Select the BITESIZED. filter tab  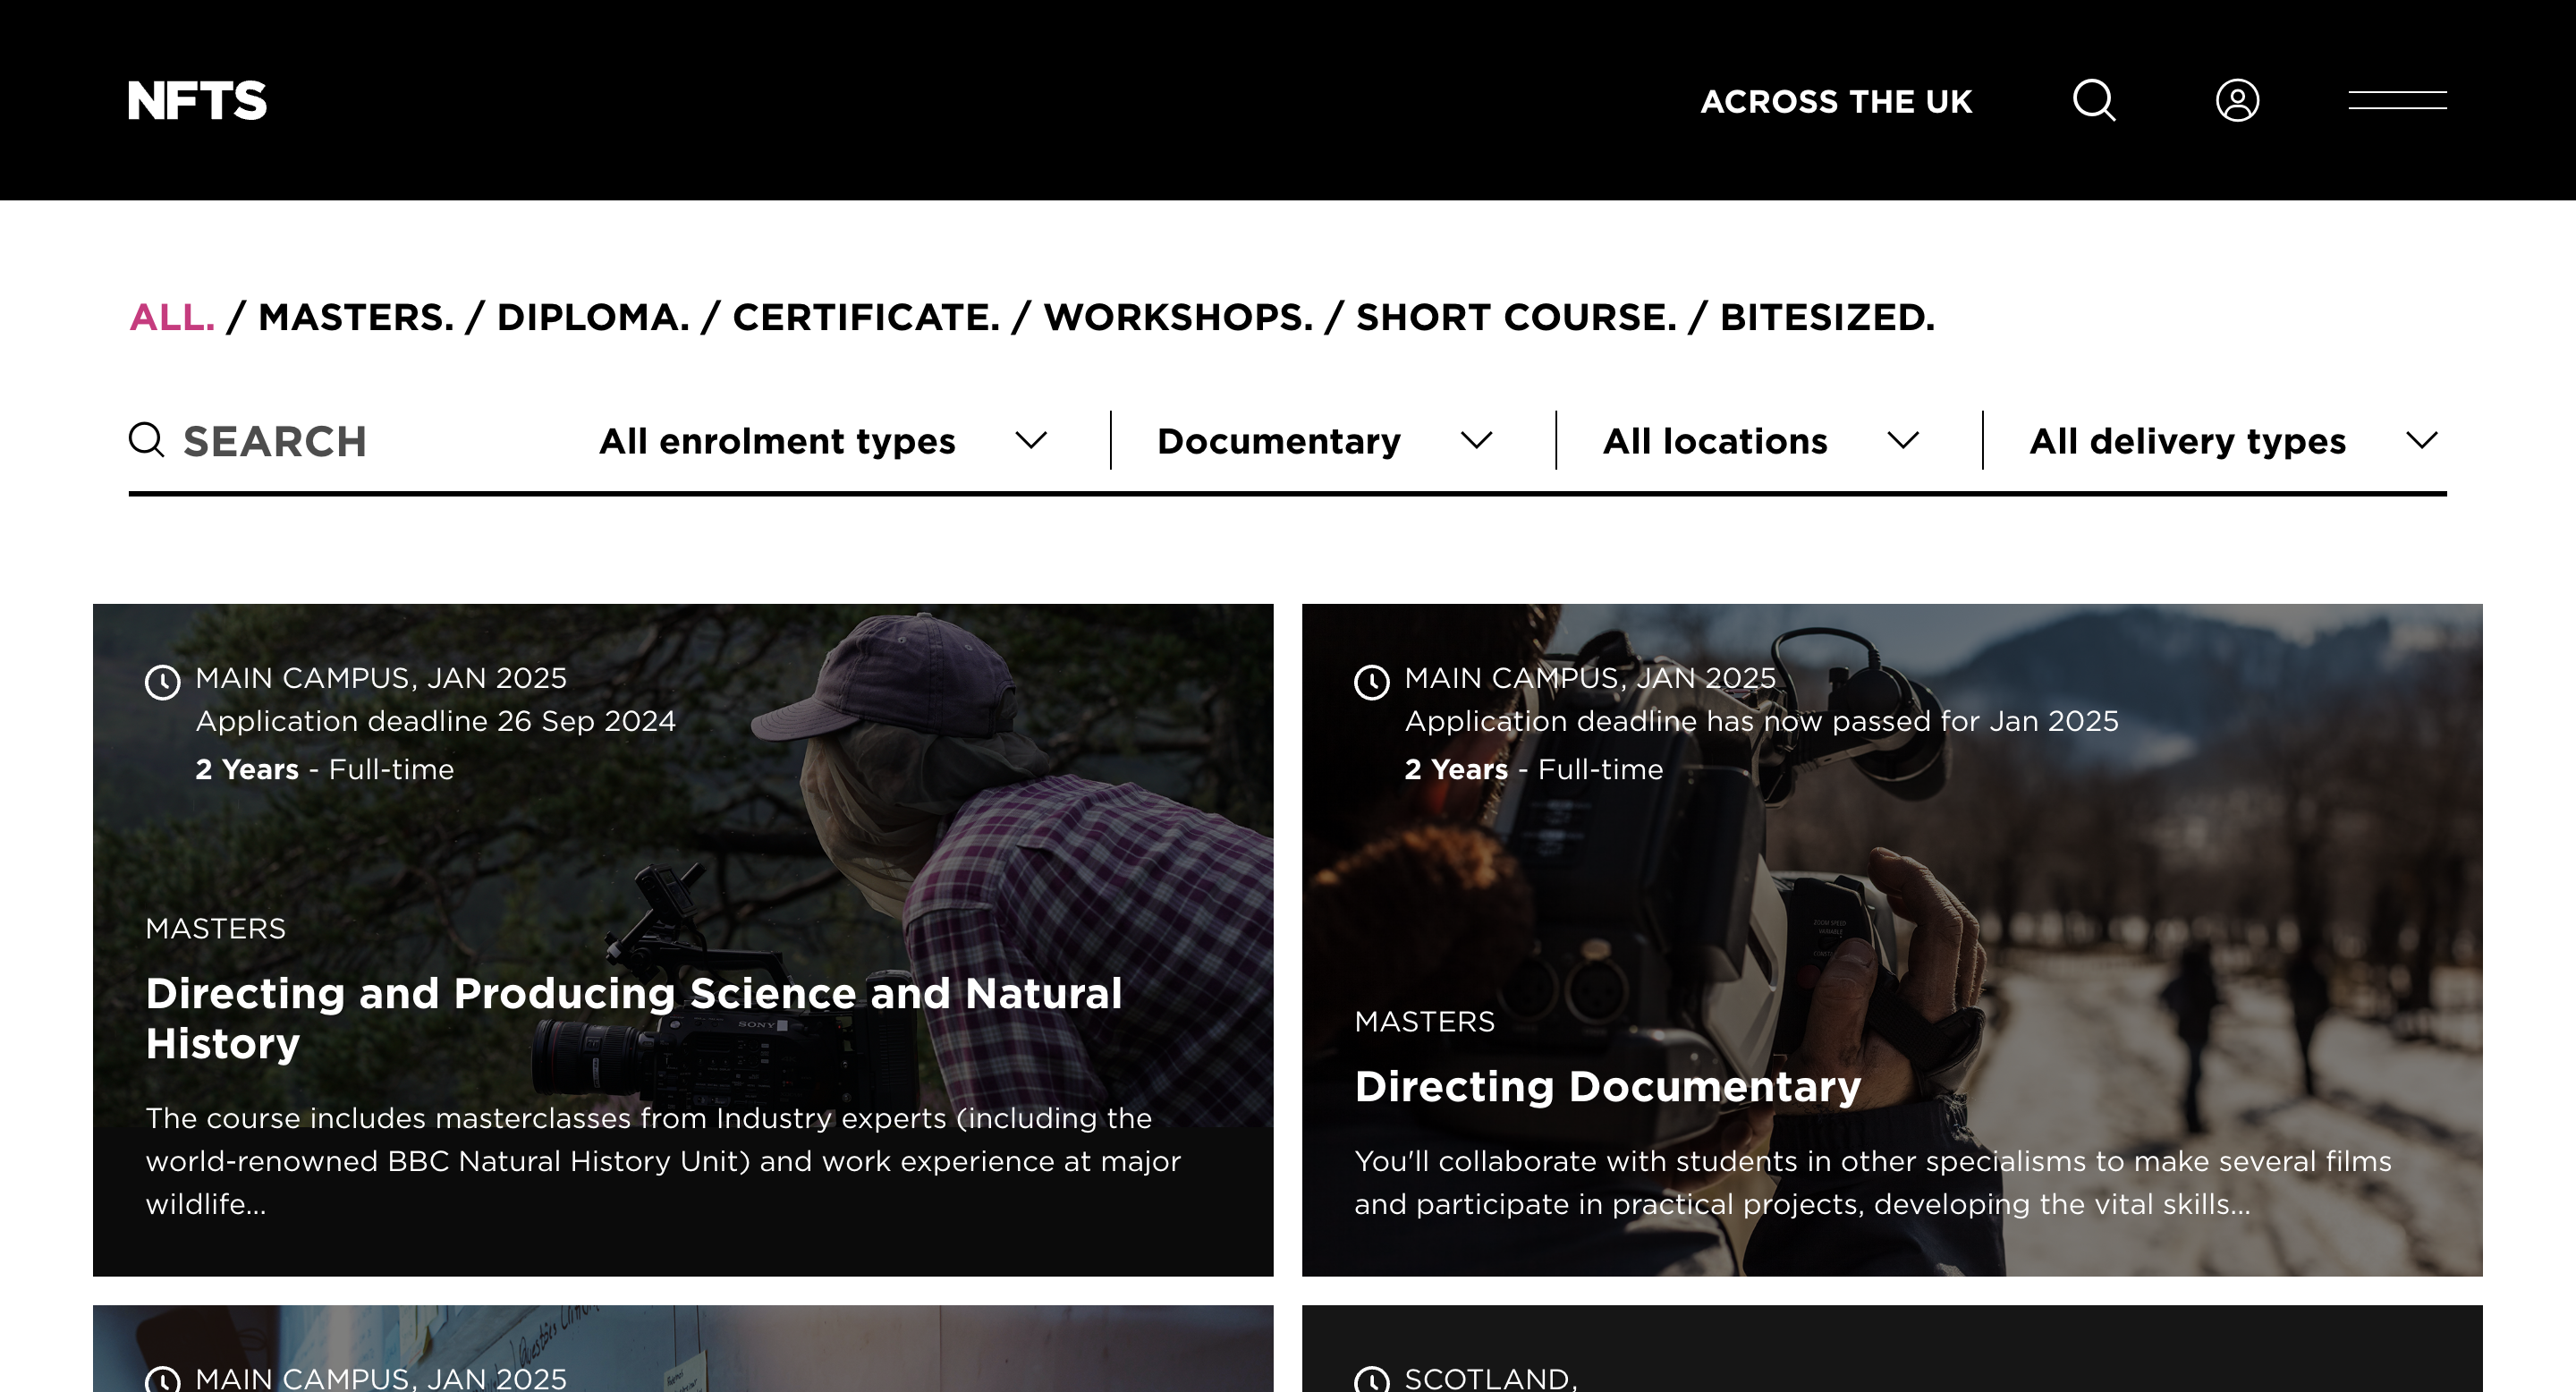[x=1827, y=317]
